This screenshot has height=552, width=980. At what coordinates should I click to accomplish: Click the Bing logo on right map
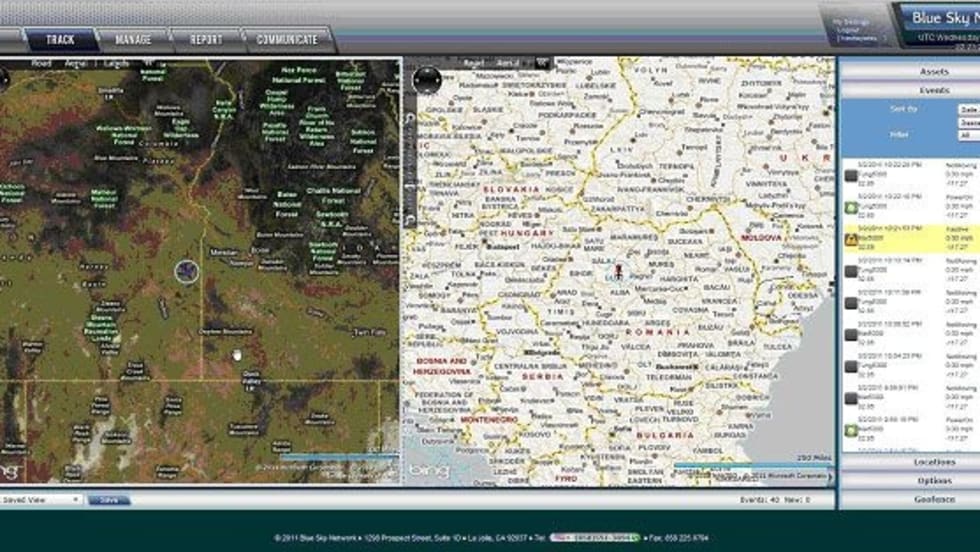pyautogui.click(x=429, y=470)
